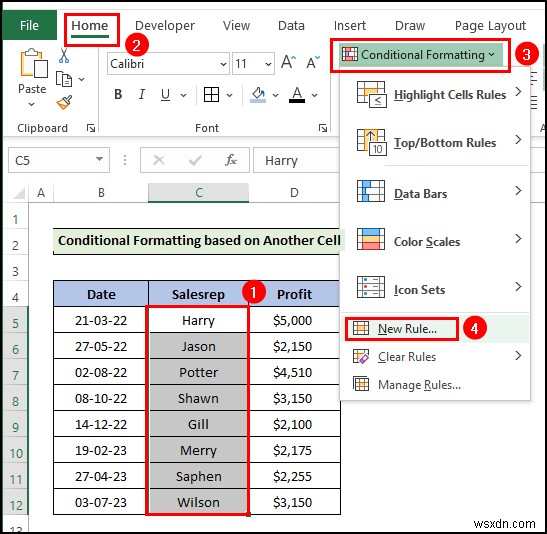Image resolution: width=547 pixels, height=534 pixels.
Task: Click the formula bar Enter checkmark
Action: [x=195, y=160]
